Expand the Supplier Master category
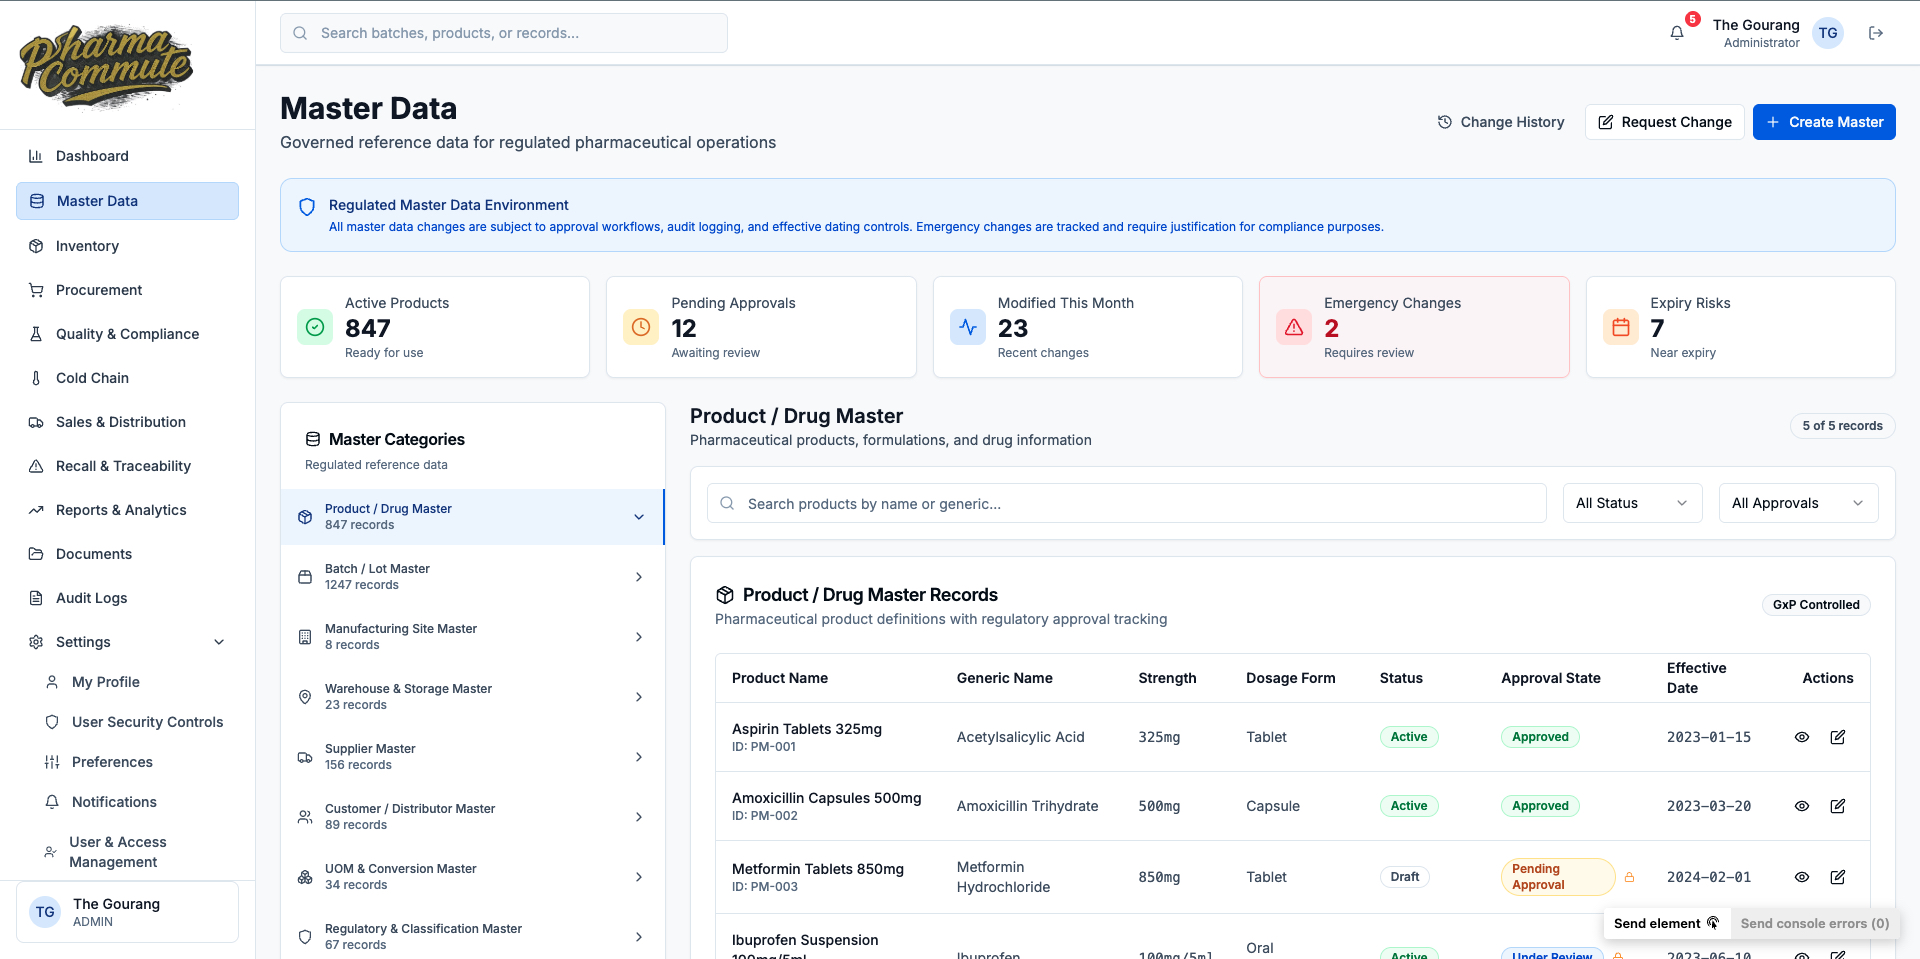1920x959 pixels. 639,757
